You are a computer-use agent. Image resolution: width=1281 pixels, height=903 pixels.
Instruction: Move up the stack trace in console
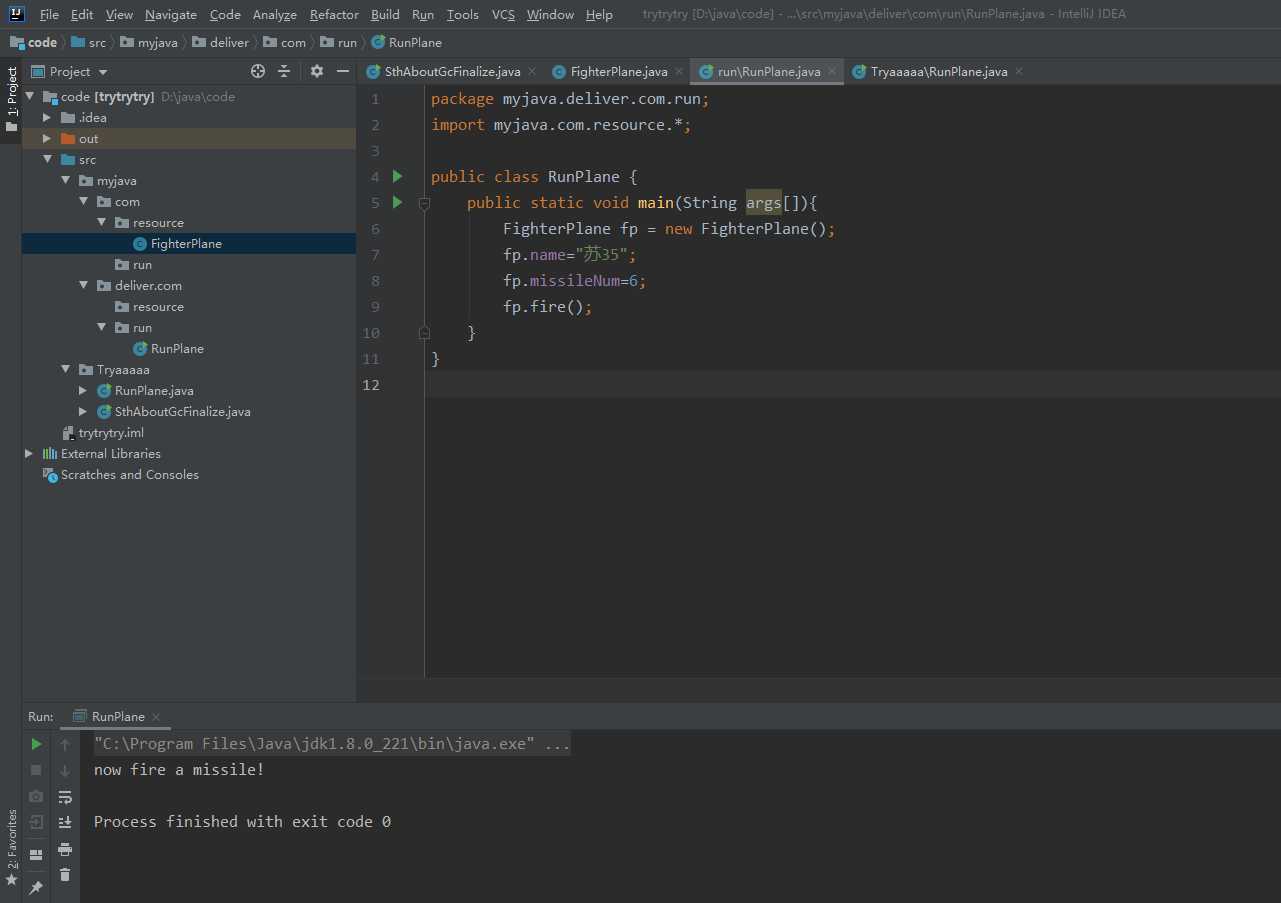[65, 744]
